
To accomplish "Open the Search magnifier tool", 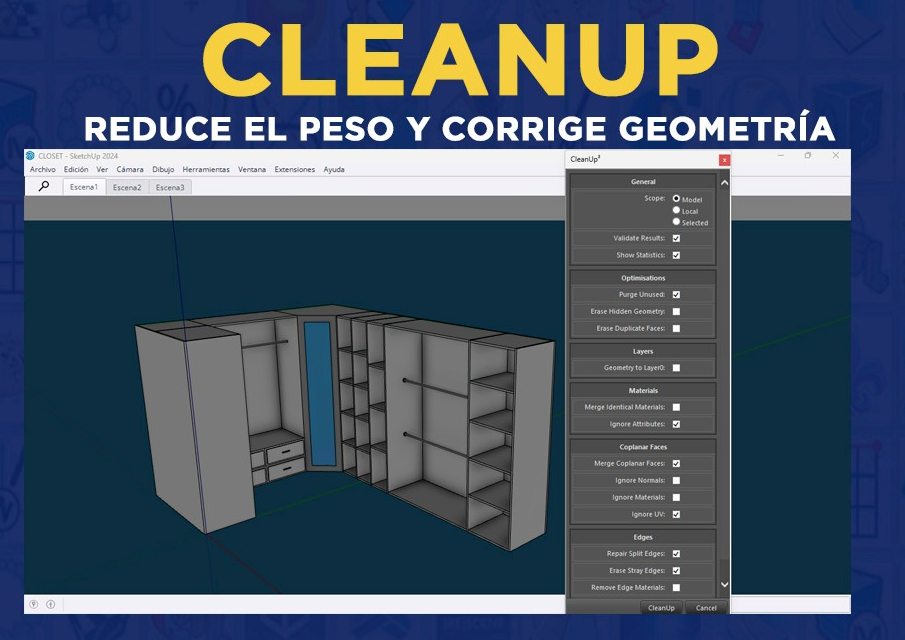I will [x=43, y=187].
